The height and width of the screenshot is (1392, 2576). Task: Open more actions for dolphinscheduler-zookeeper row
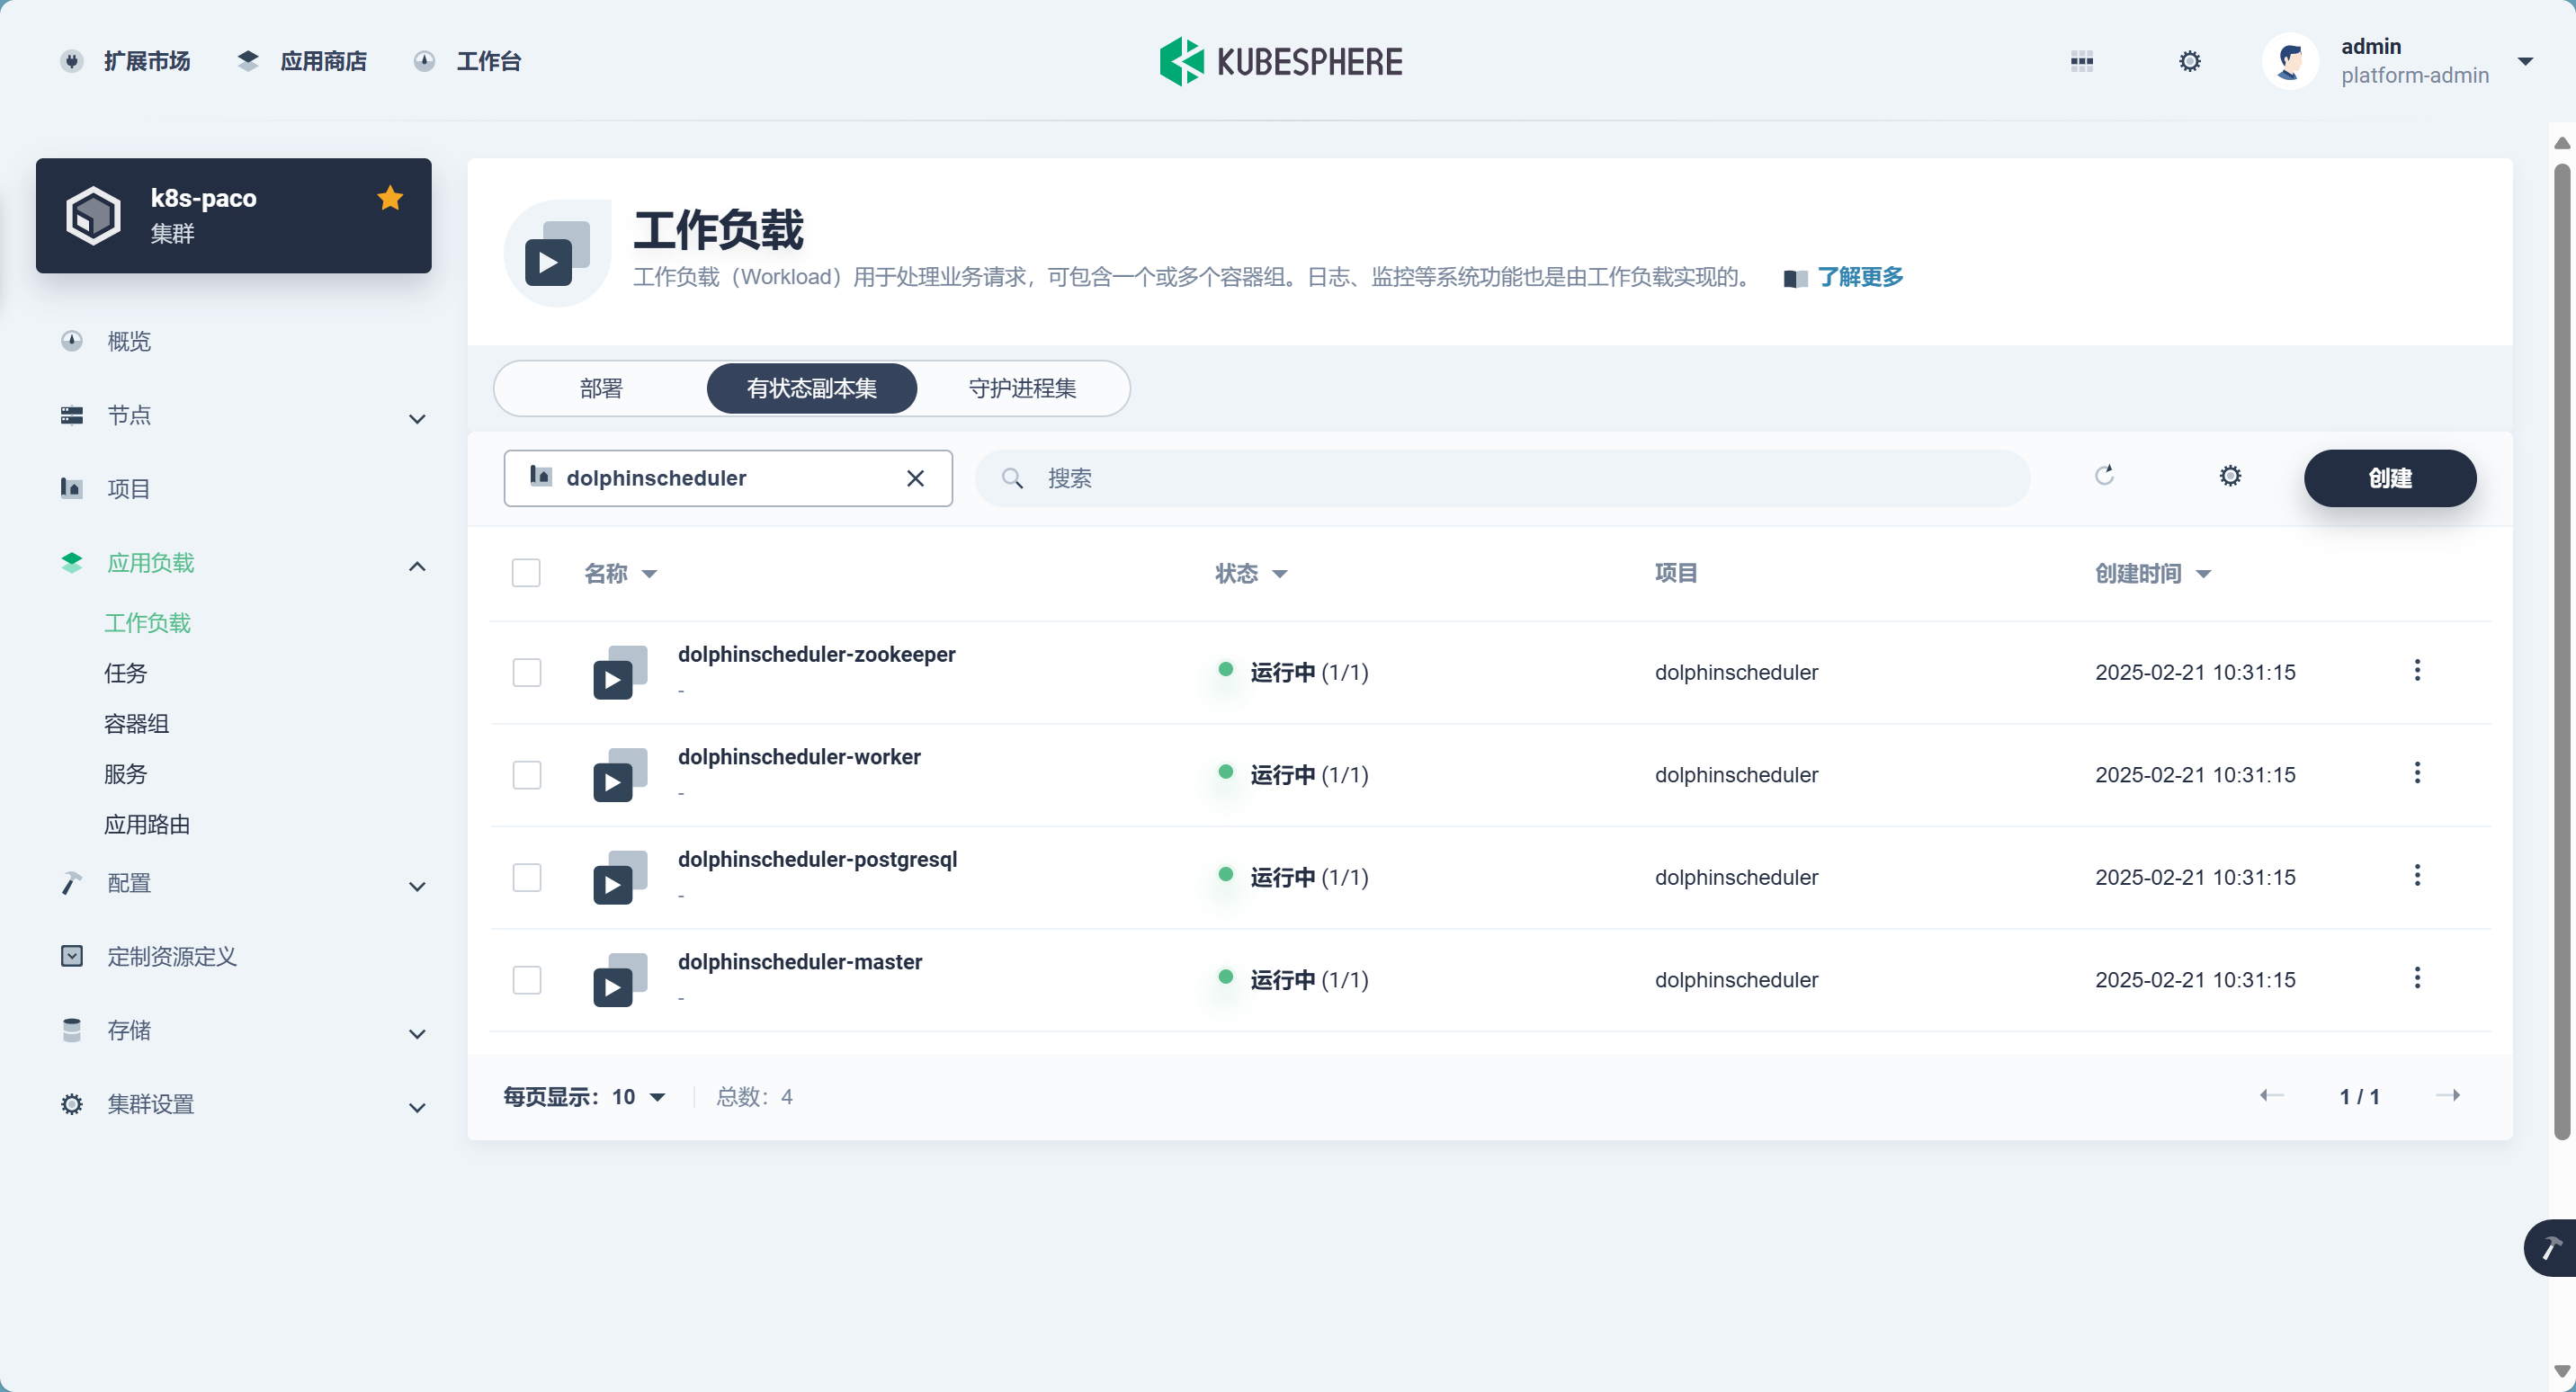(x=2417, y=671)
